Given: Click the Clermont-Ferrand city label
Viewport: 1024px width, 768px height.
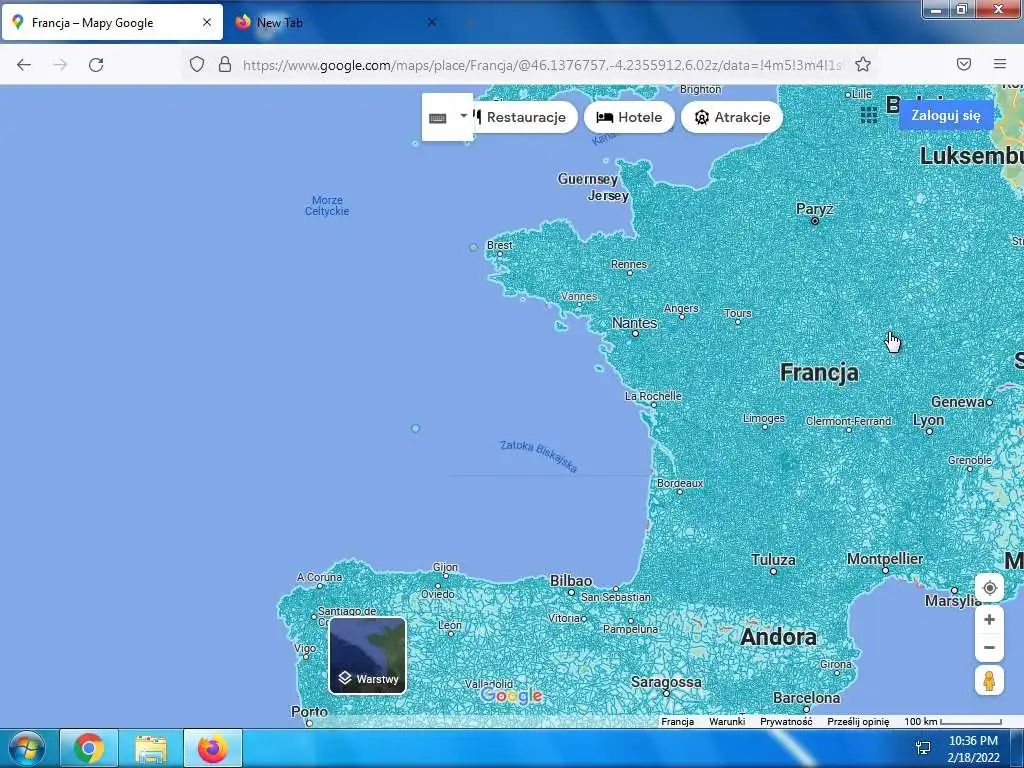Looking at the screenshot, I should [x=848, y=421].
